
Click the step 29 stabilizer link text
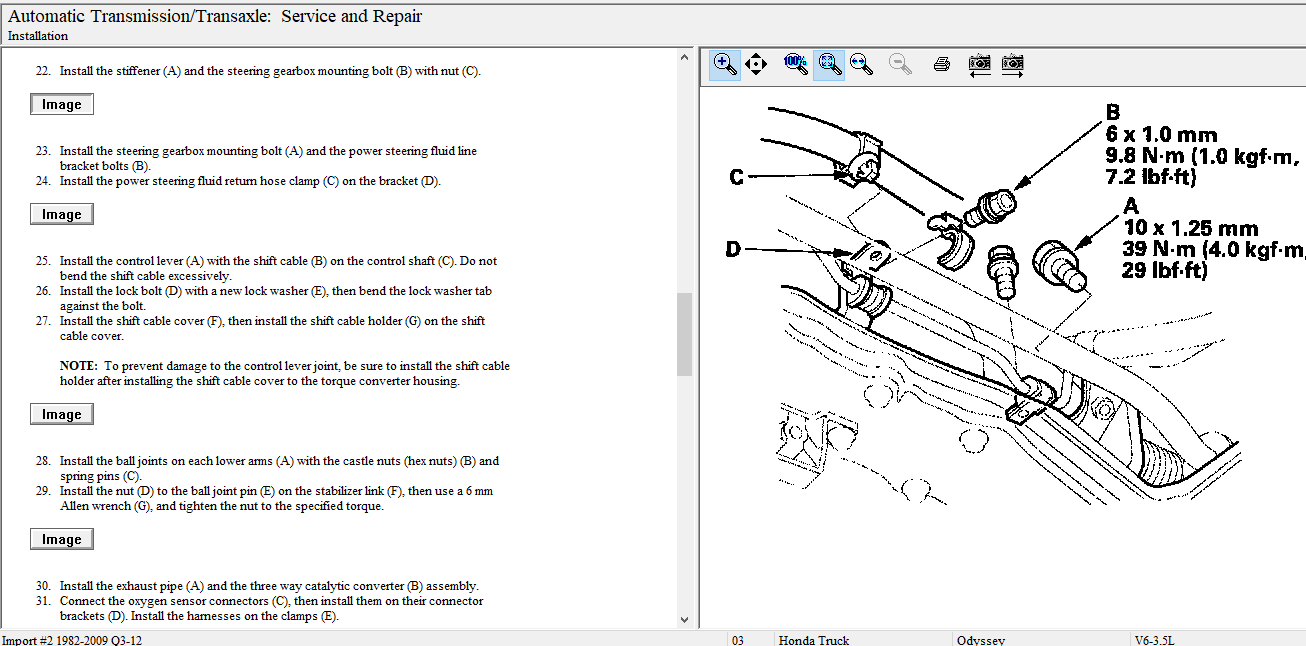(x=276, y=498)
